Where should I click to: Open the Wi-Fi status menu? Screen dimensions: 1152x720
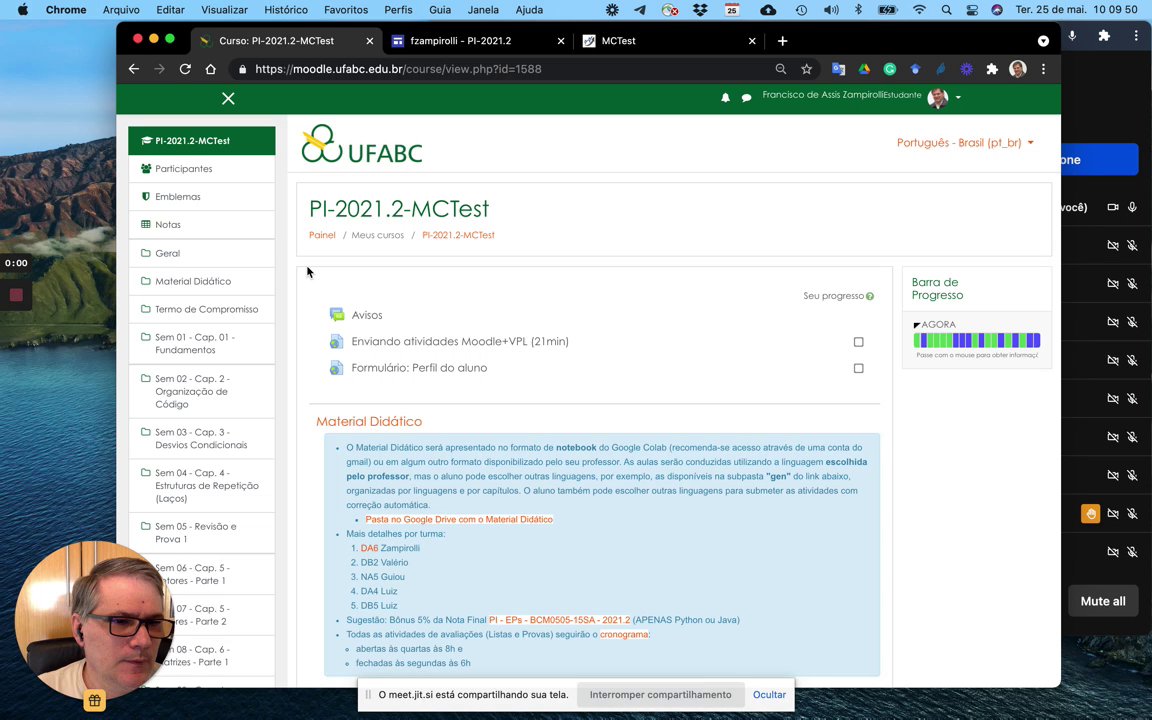pyautogui.click(x=919, y=10)
